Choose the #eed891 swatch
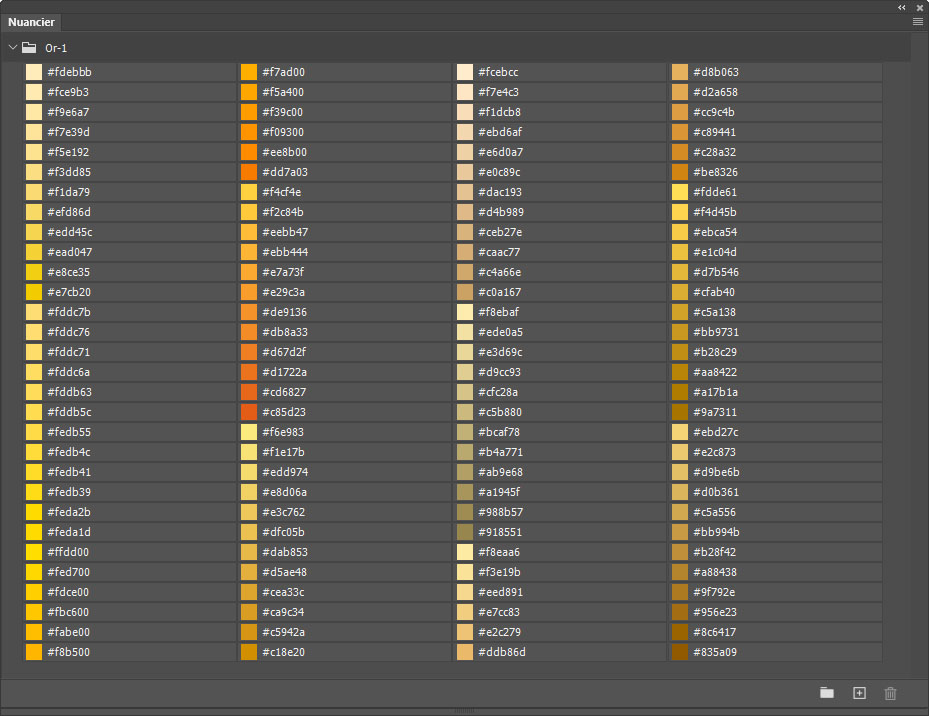This screenshot has width=929, height=716. click(x=464, y=592)
